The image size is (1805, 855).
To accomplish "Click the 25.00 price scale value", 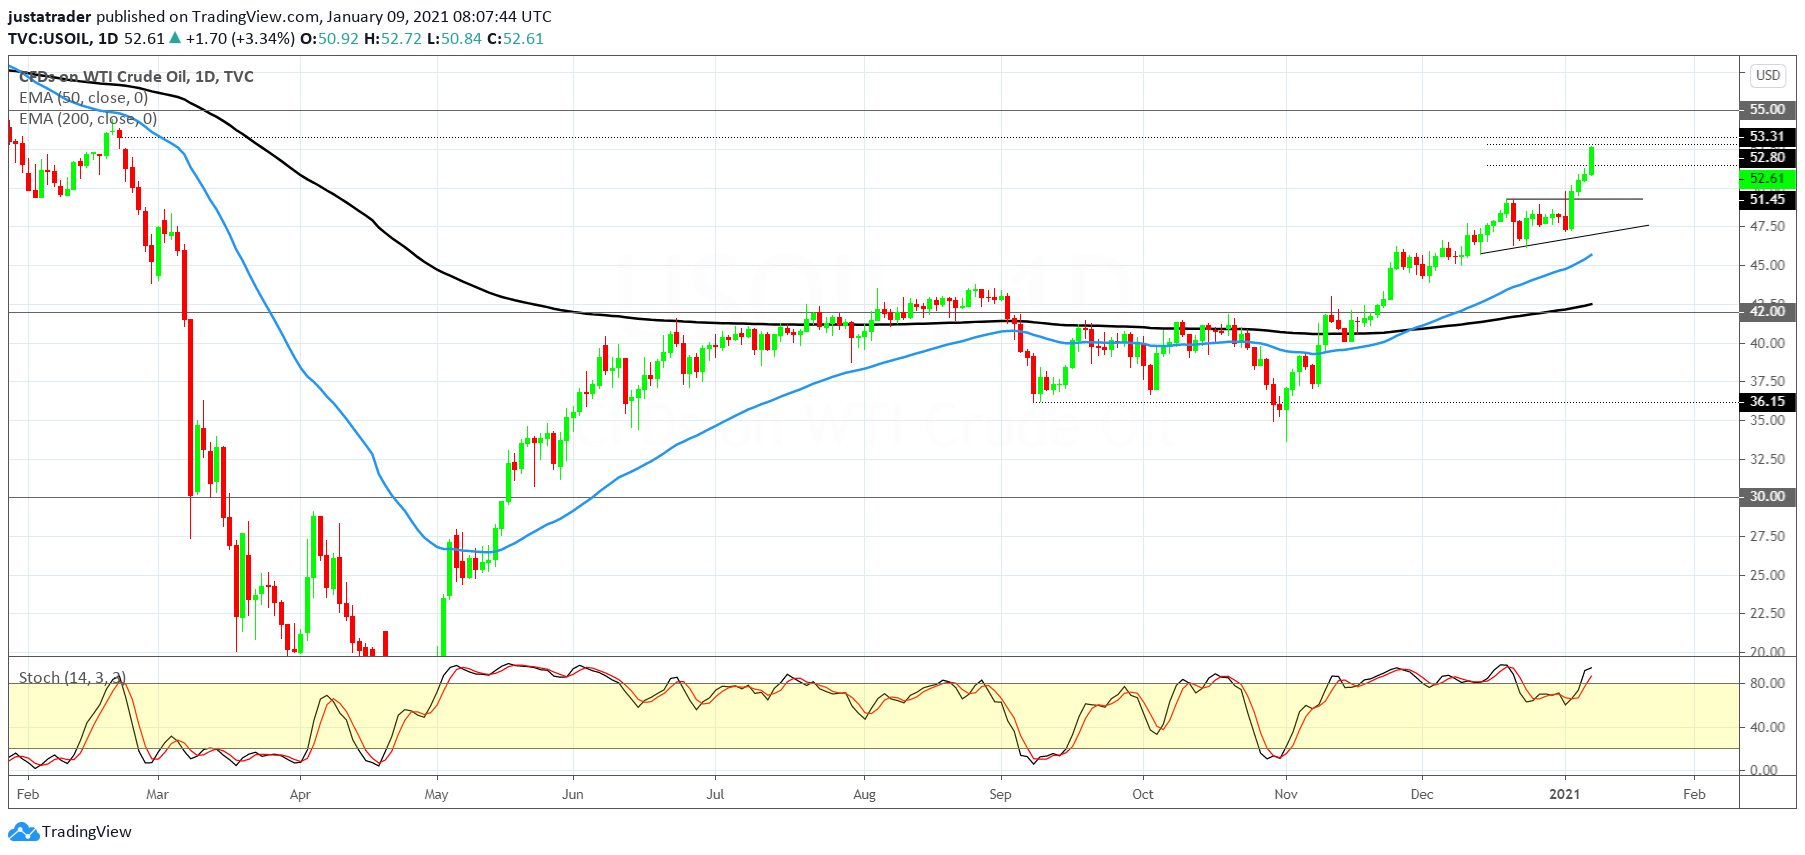I will pos(1767,576).
